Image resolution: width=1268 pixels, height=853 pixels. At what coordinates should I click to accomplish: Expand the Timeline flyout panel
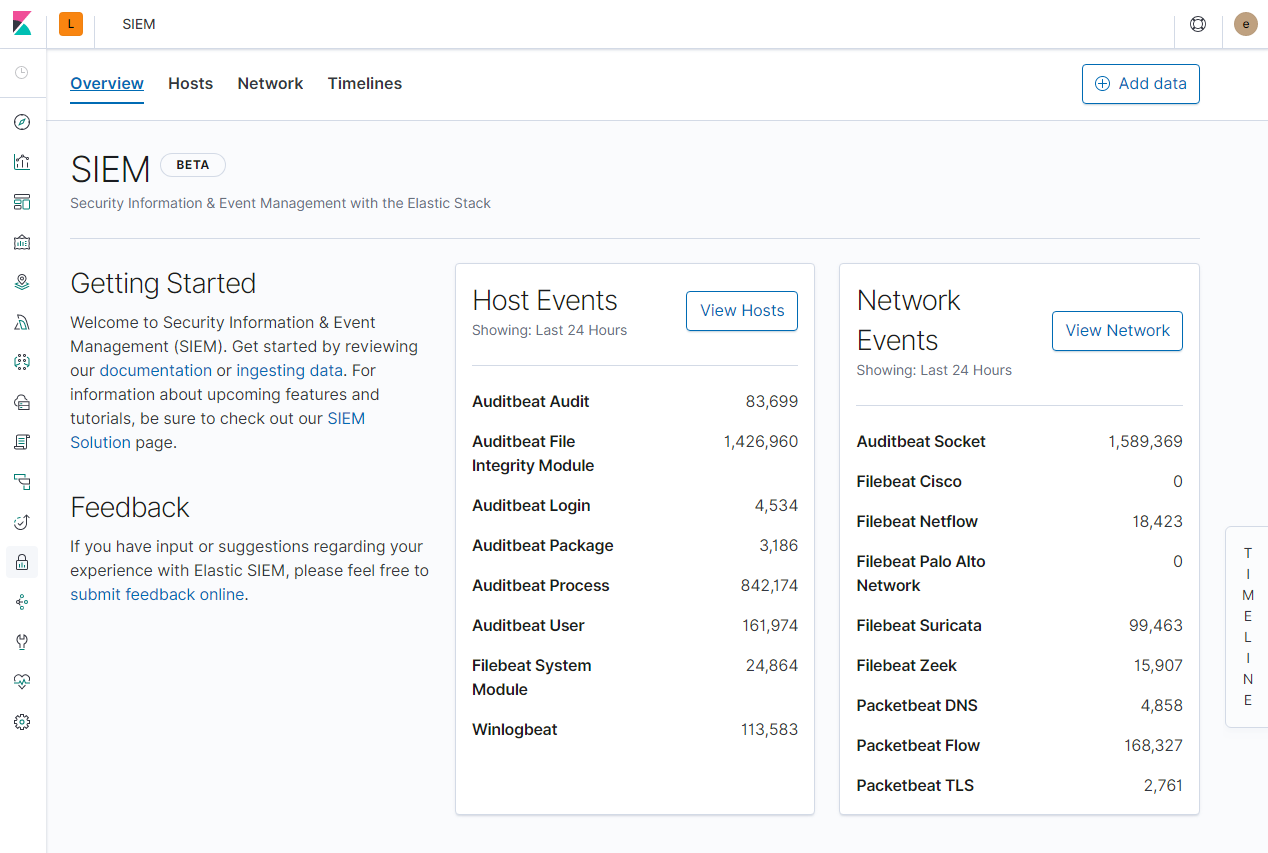(x=1247, y=627)
